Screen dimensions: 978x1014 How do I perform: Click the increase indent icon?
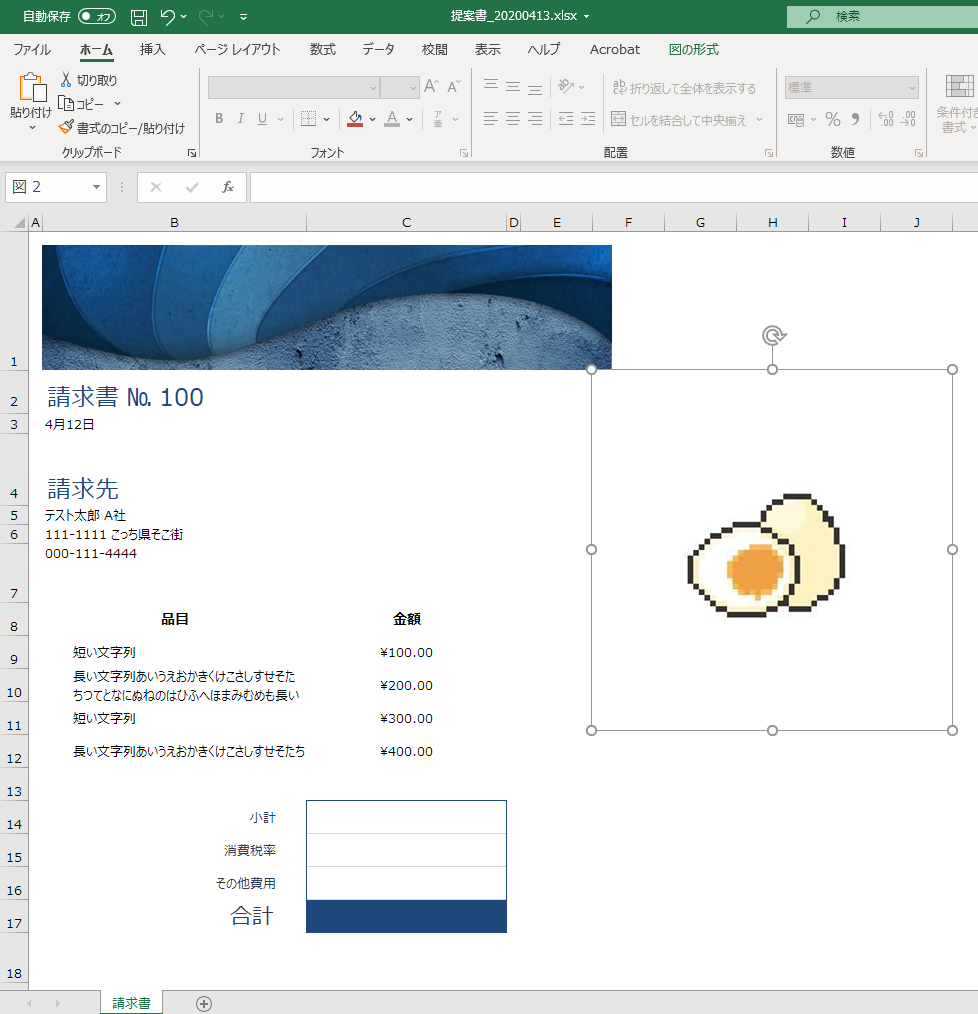click(x=588, y=118)
